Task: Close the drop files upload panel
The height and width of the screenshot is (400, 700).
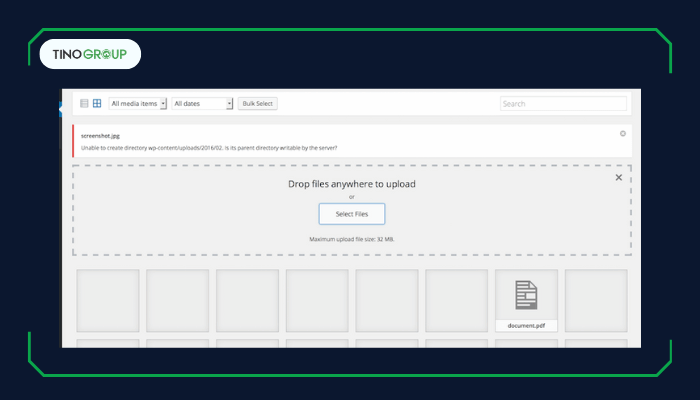Action: click(618, 177)
